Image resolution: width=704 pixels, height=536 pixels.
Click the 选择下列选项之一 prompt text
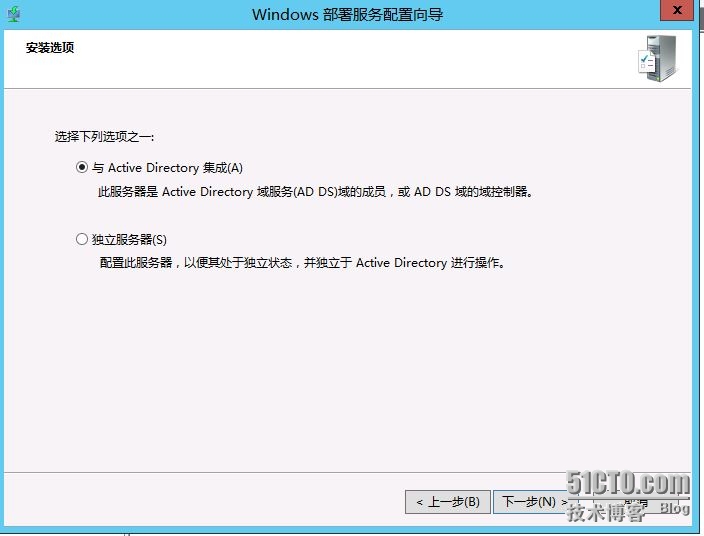click(104, 136)
